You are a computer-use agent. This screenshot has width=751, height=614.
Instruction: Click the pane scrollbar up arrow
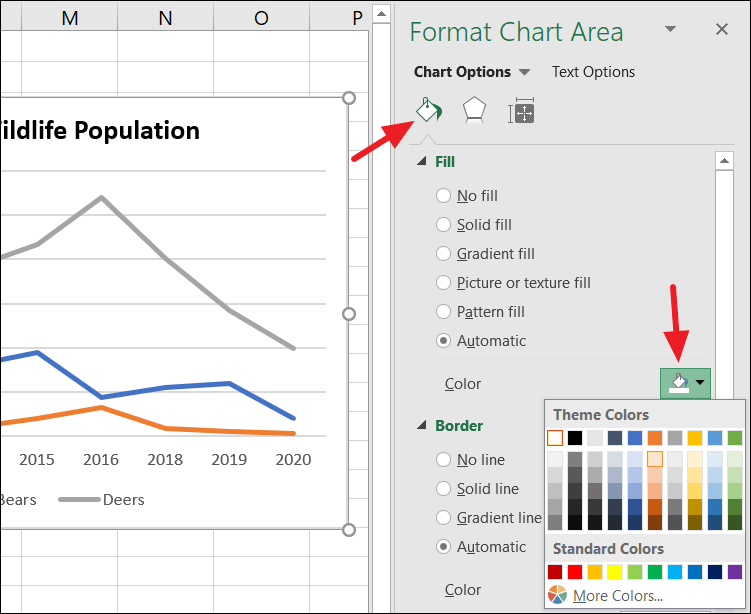tap(724, 160)
